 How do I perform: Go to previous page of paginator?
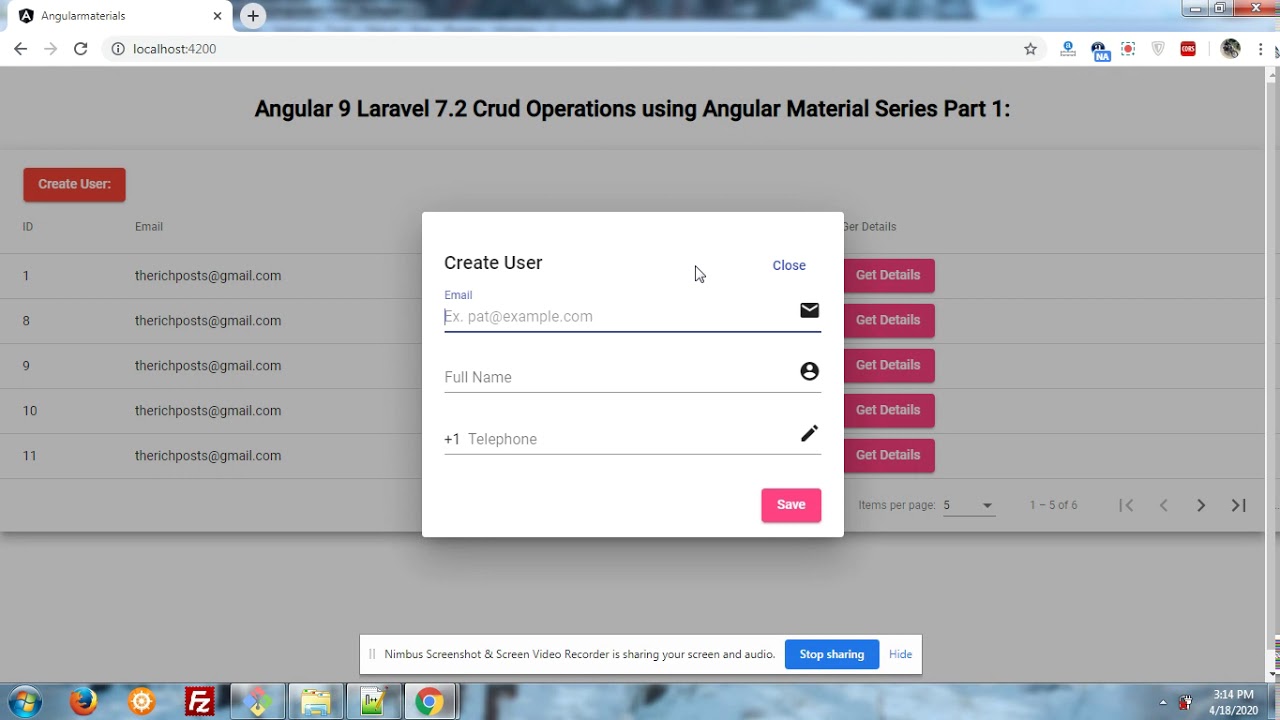pyautogui.click(x=1163, y=505)
